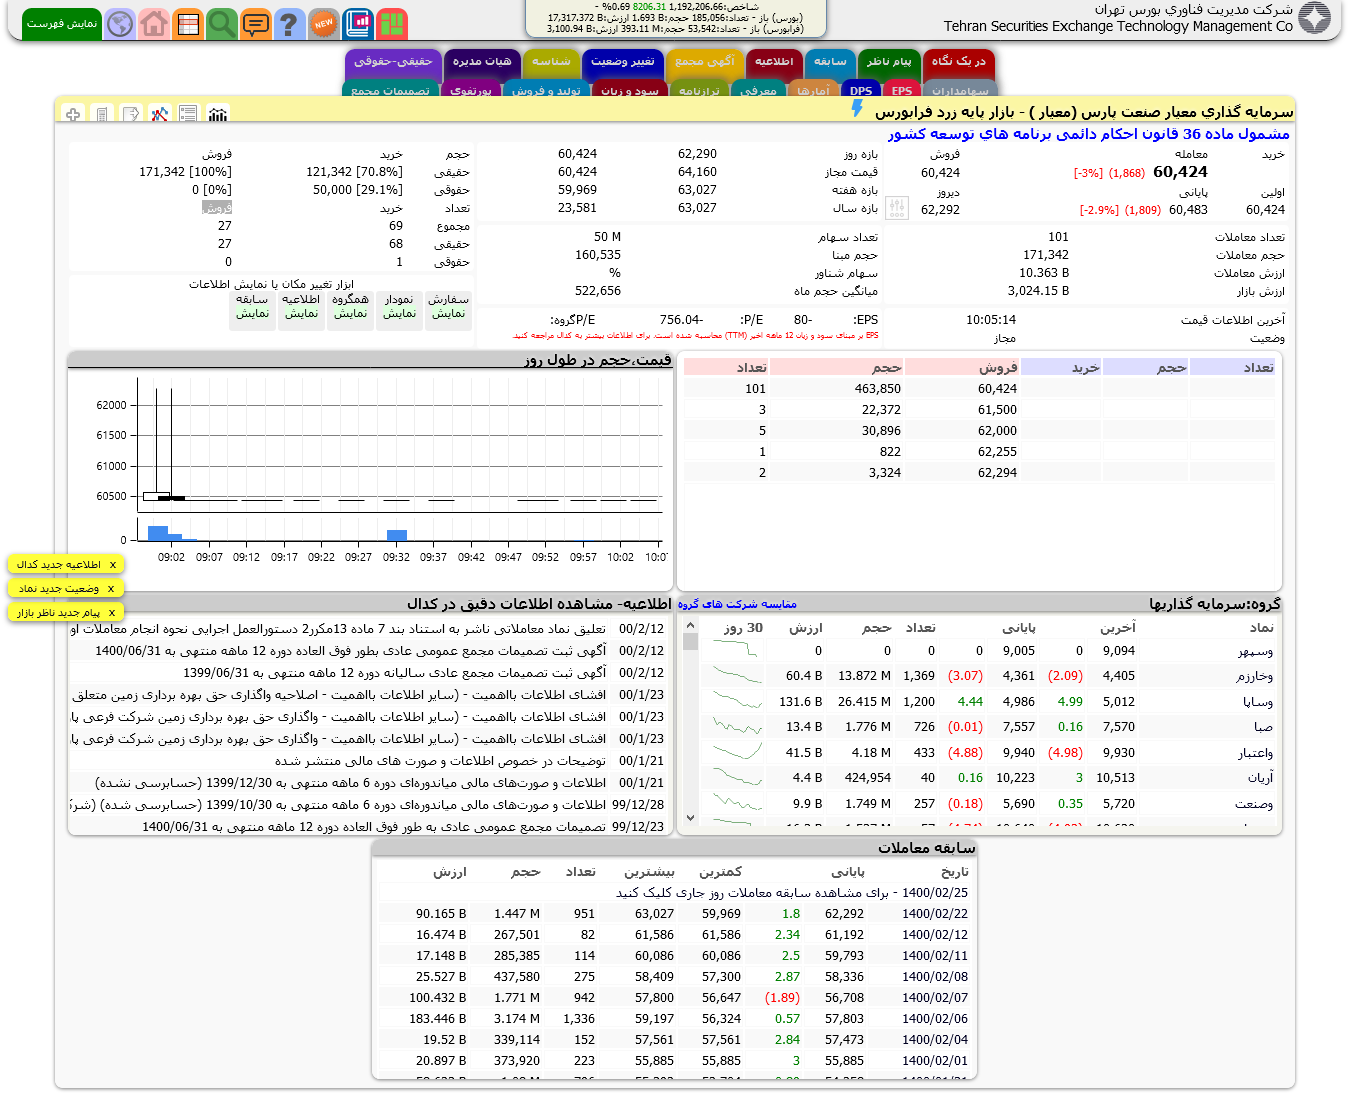Open the red-green grid layout icon
The width and height of the screenshot is (1349, 1096).
[x=392, y=23]
